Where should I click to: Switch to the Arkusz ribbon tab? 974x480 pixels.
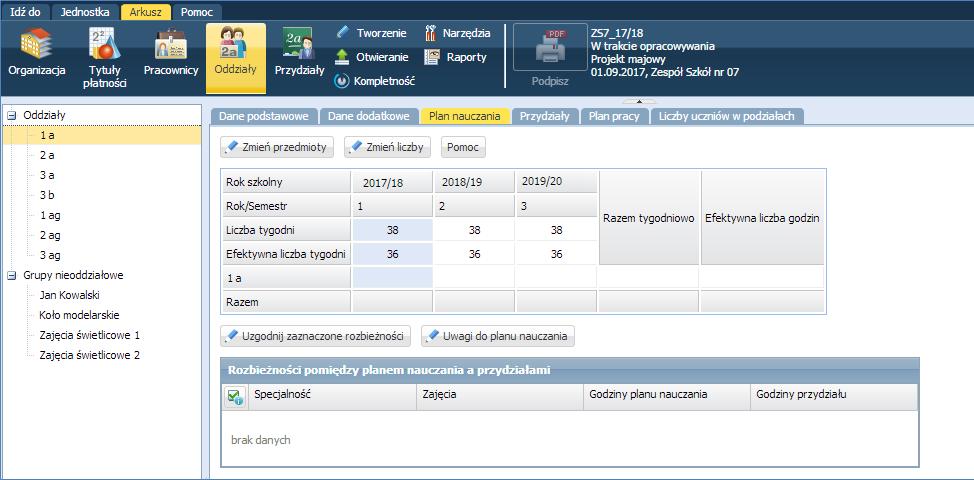point(146,12)
